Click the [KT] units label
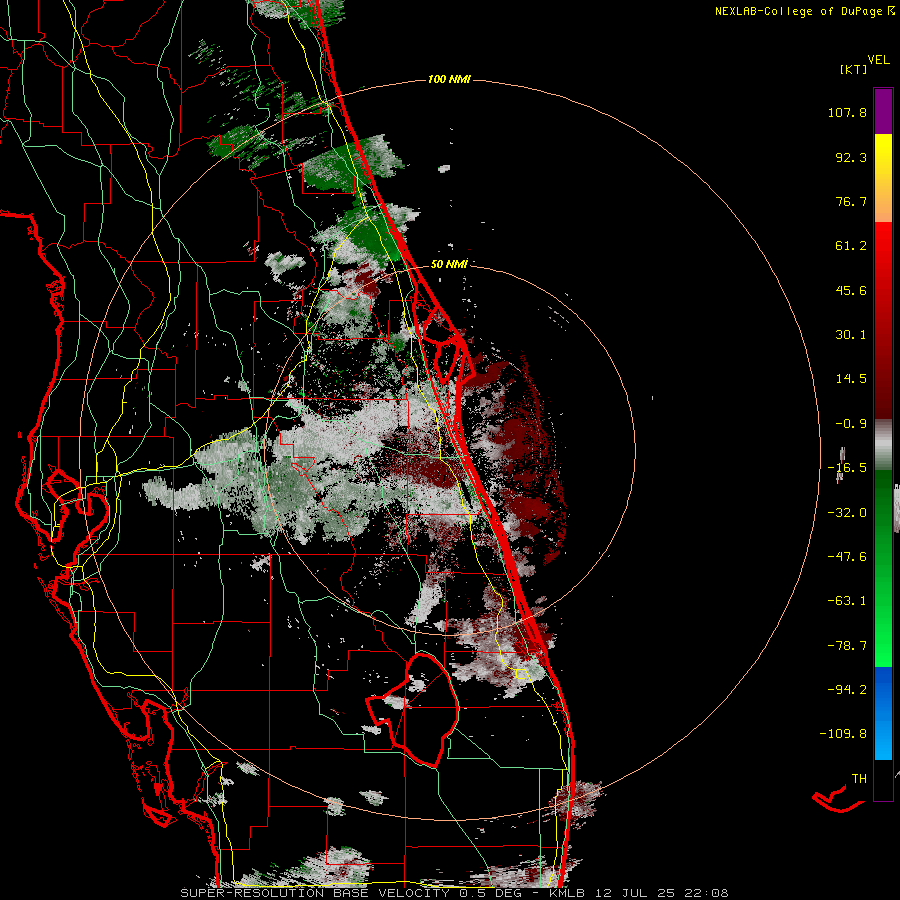The image size is (900, 900). click(853, 69)
